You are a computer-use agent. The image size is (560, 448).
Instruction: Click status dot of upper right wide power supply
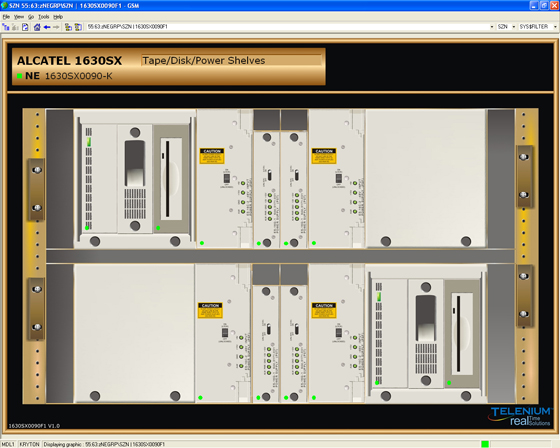click(314, 243)
